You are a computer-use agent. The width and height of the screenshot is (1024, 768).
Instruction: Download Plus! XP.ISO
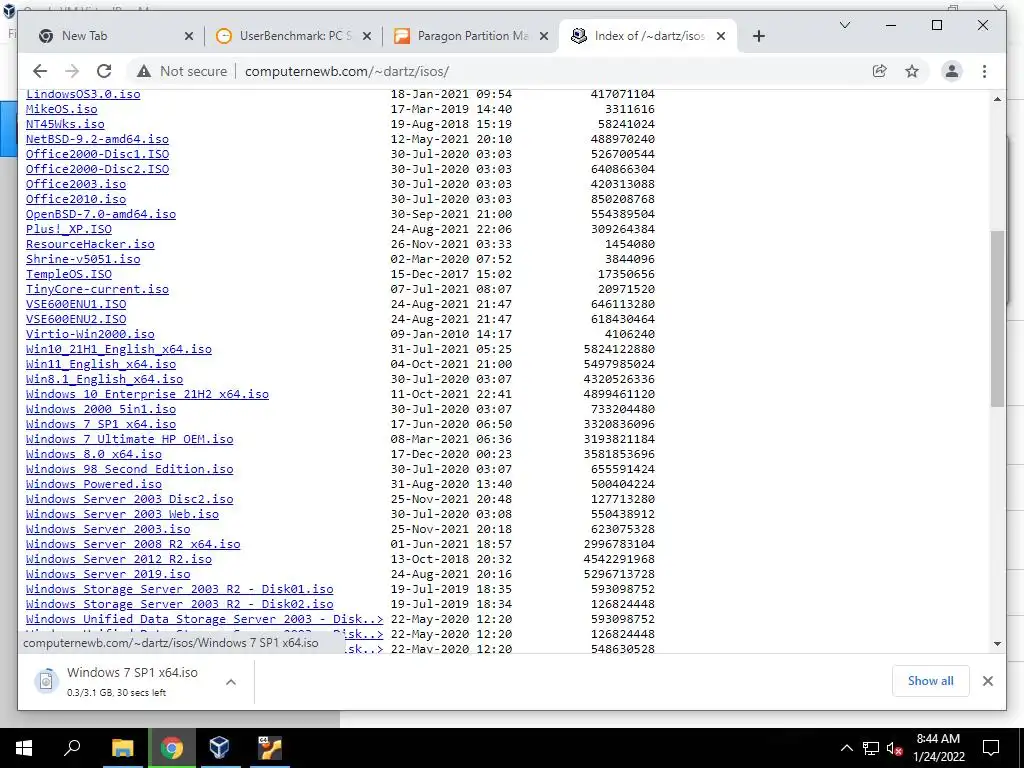click(x=69, y=229)
